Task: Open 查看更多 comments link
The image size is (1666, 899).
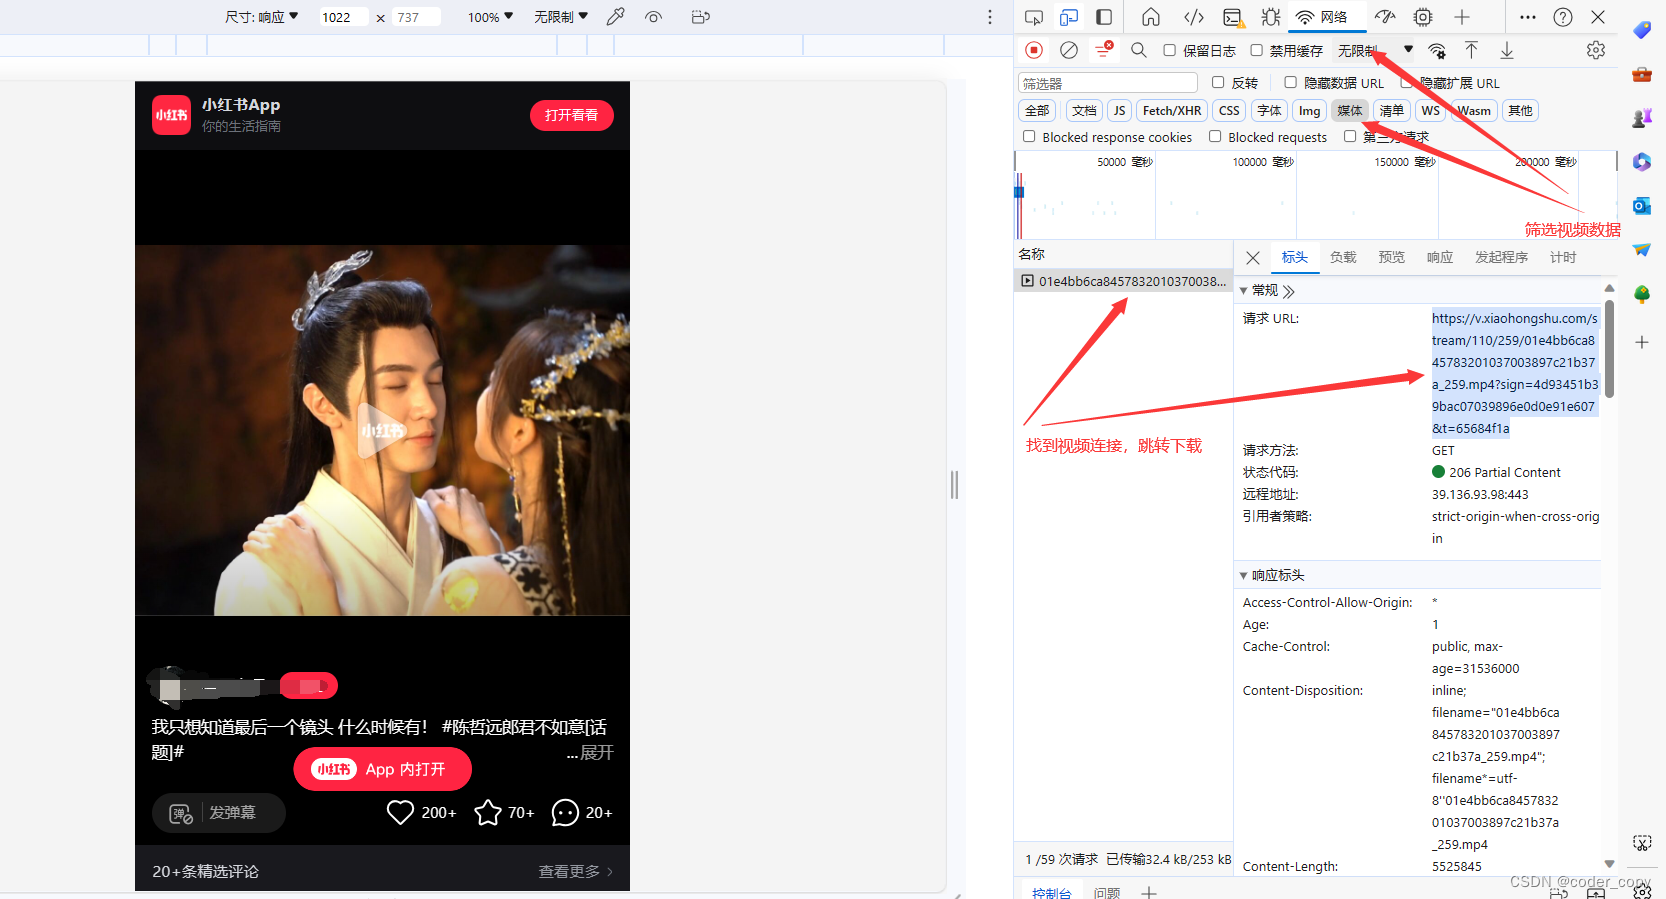Action: coord(575,871)
